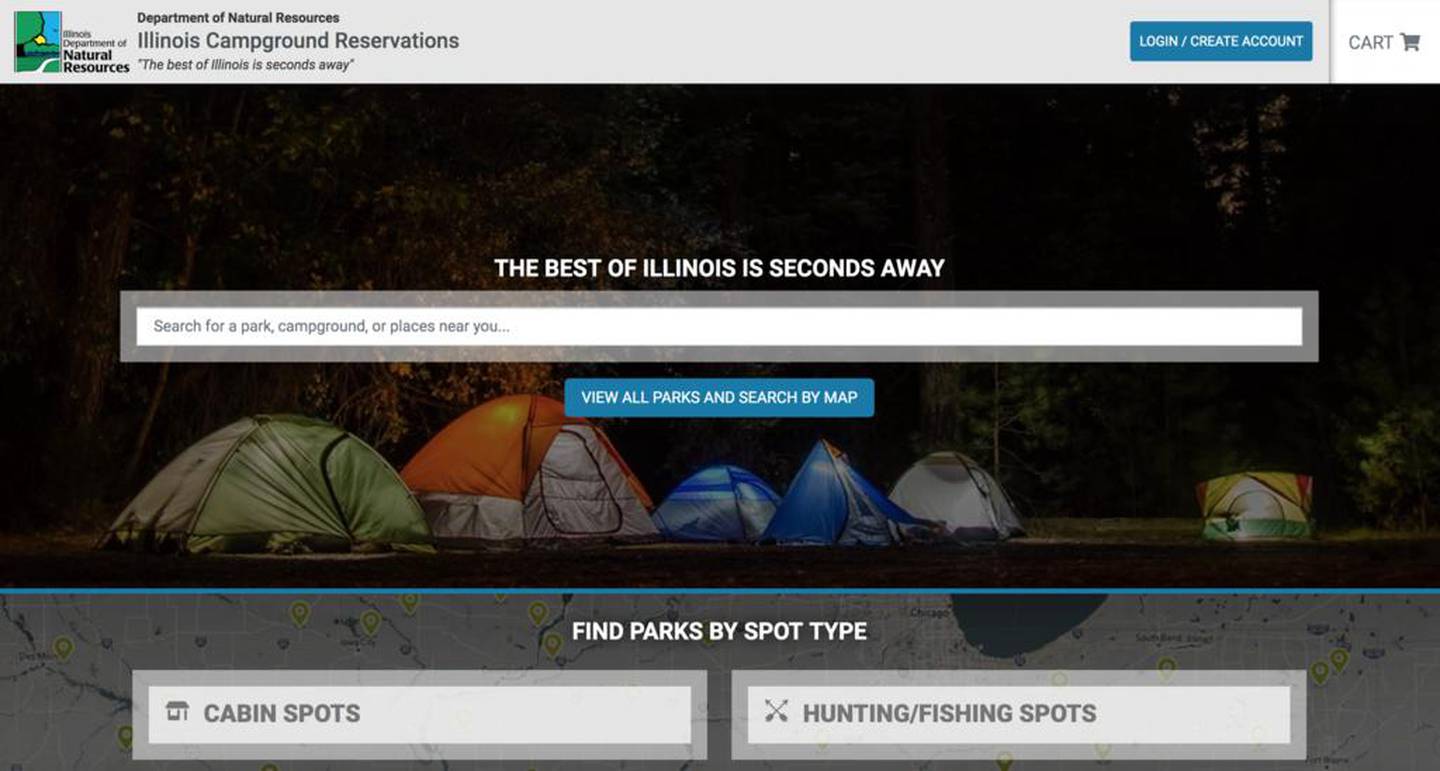Open the CART tab in header

pyautogui.click(x=1385, y=42)
